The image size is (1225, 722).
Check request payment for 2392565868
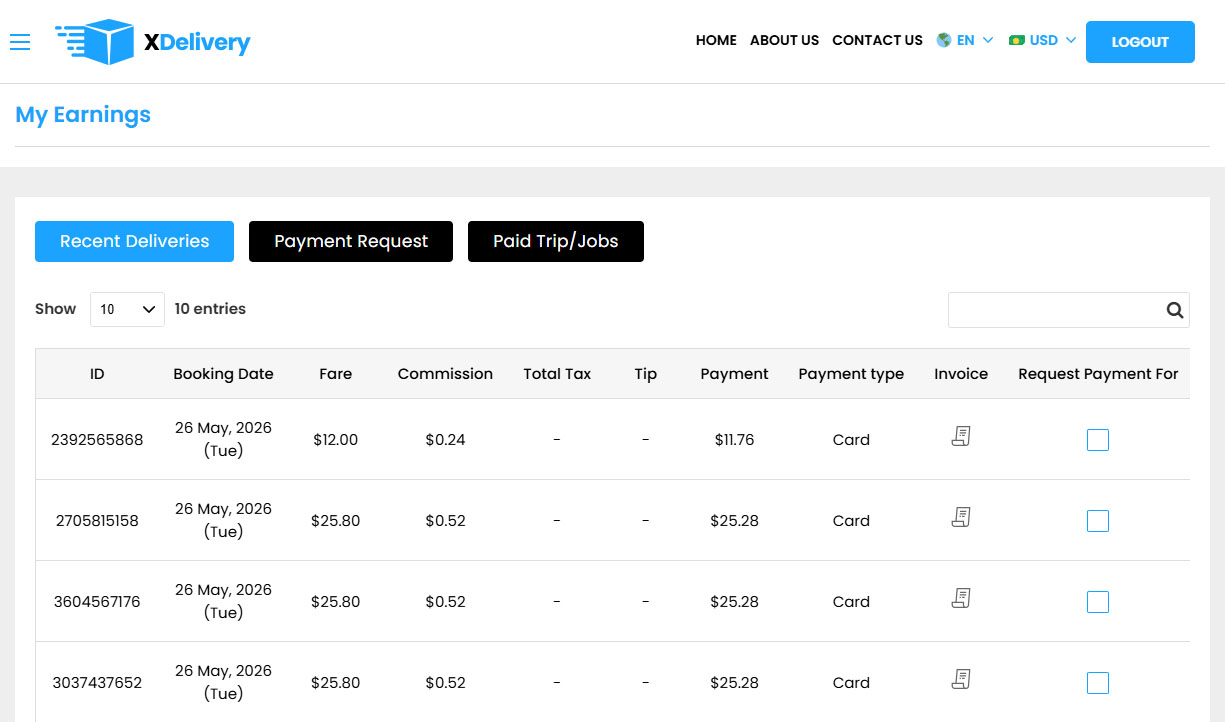click(x=1098, y=440)
